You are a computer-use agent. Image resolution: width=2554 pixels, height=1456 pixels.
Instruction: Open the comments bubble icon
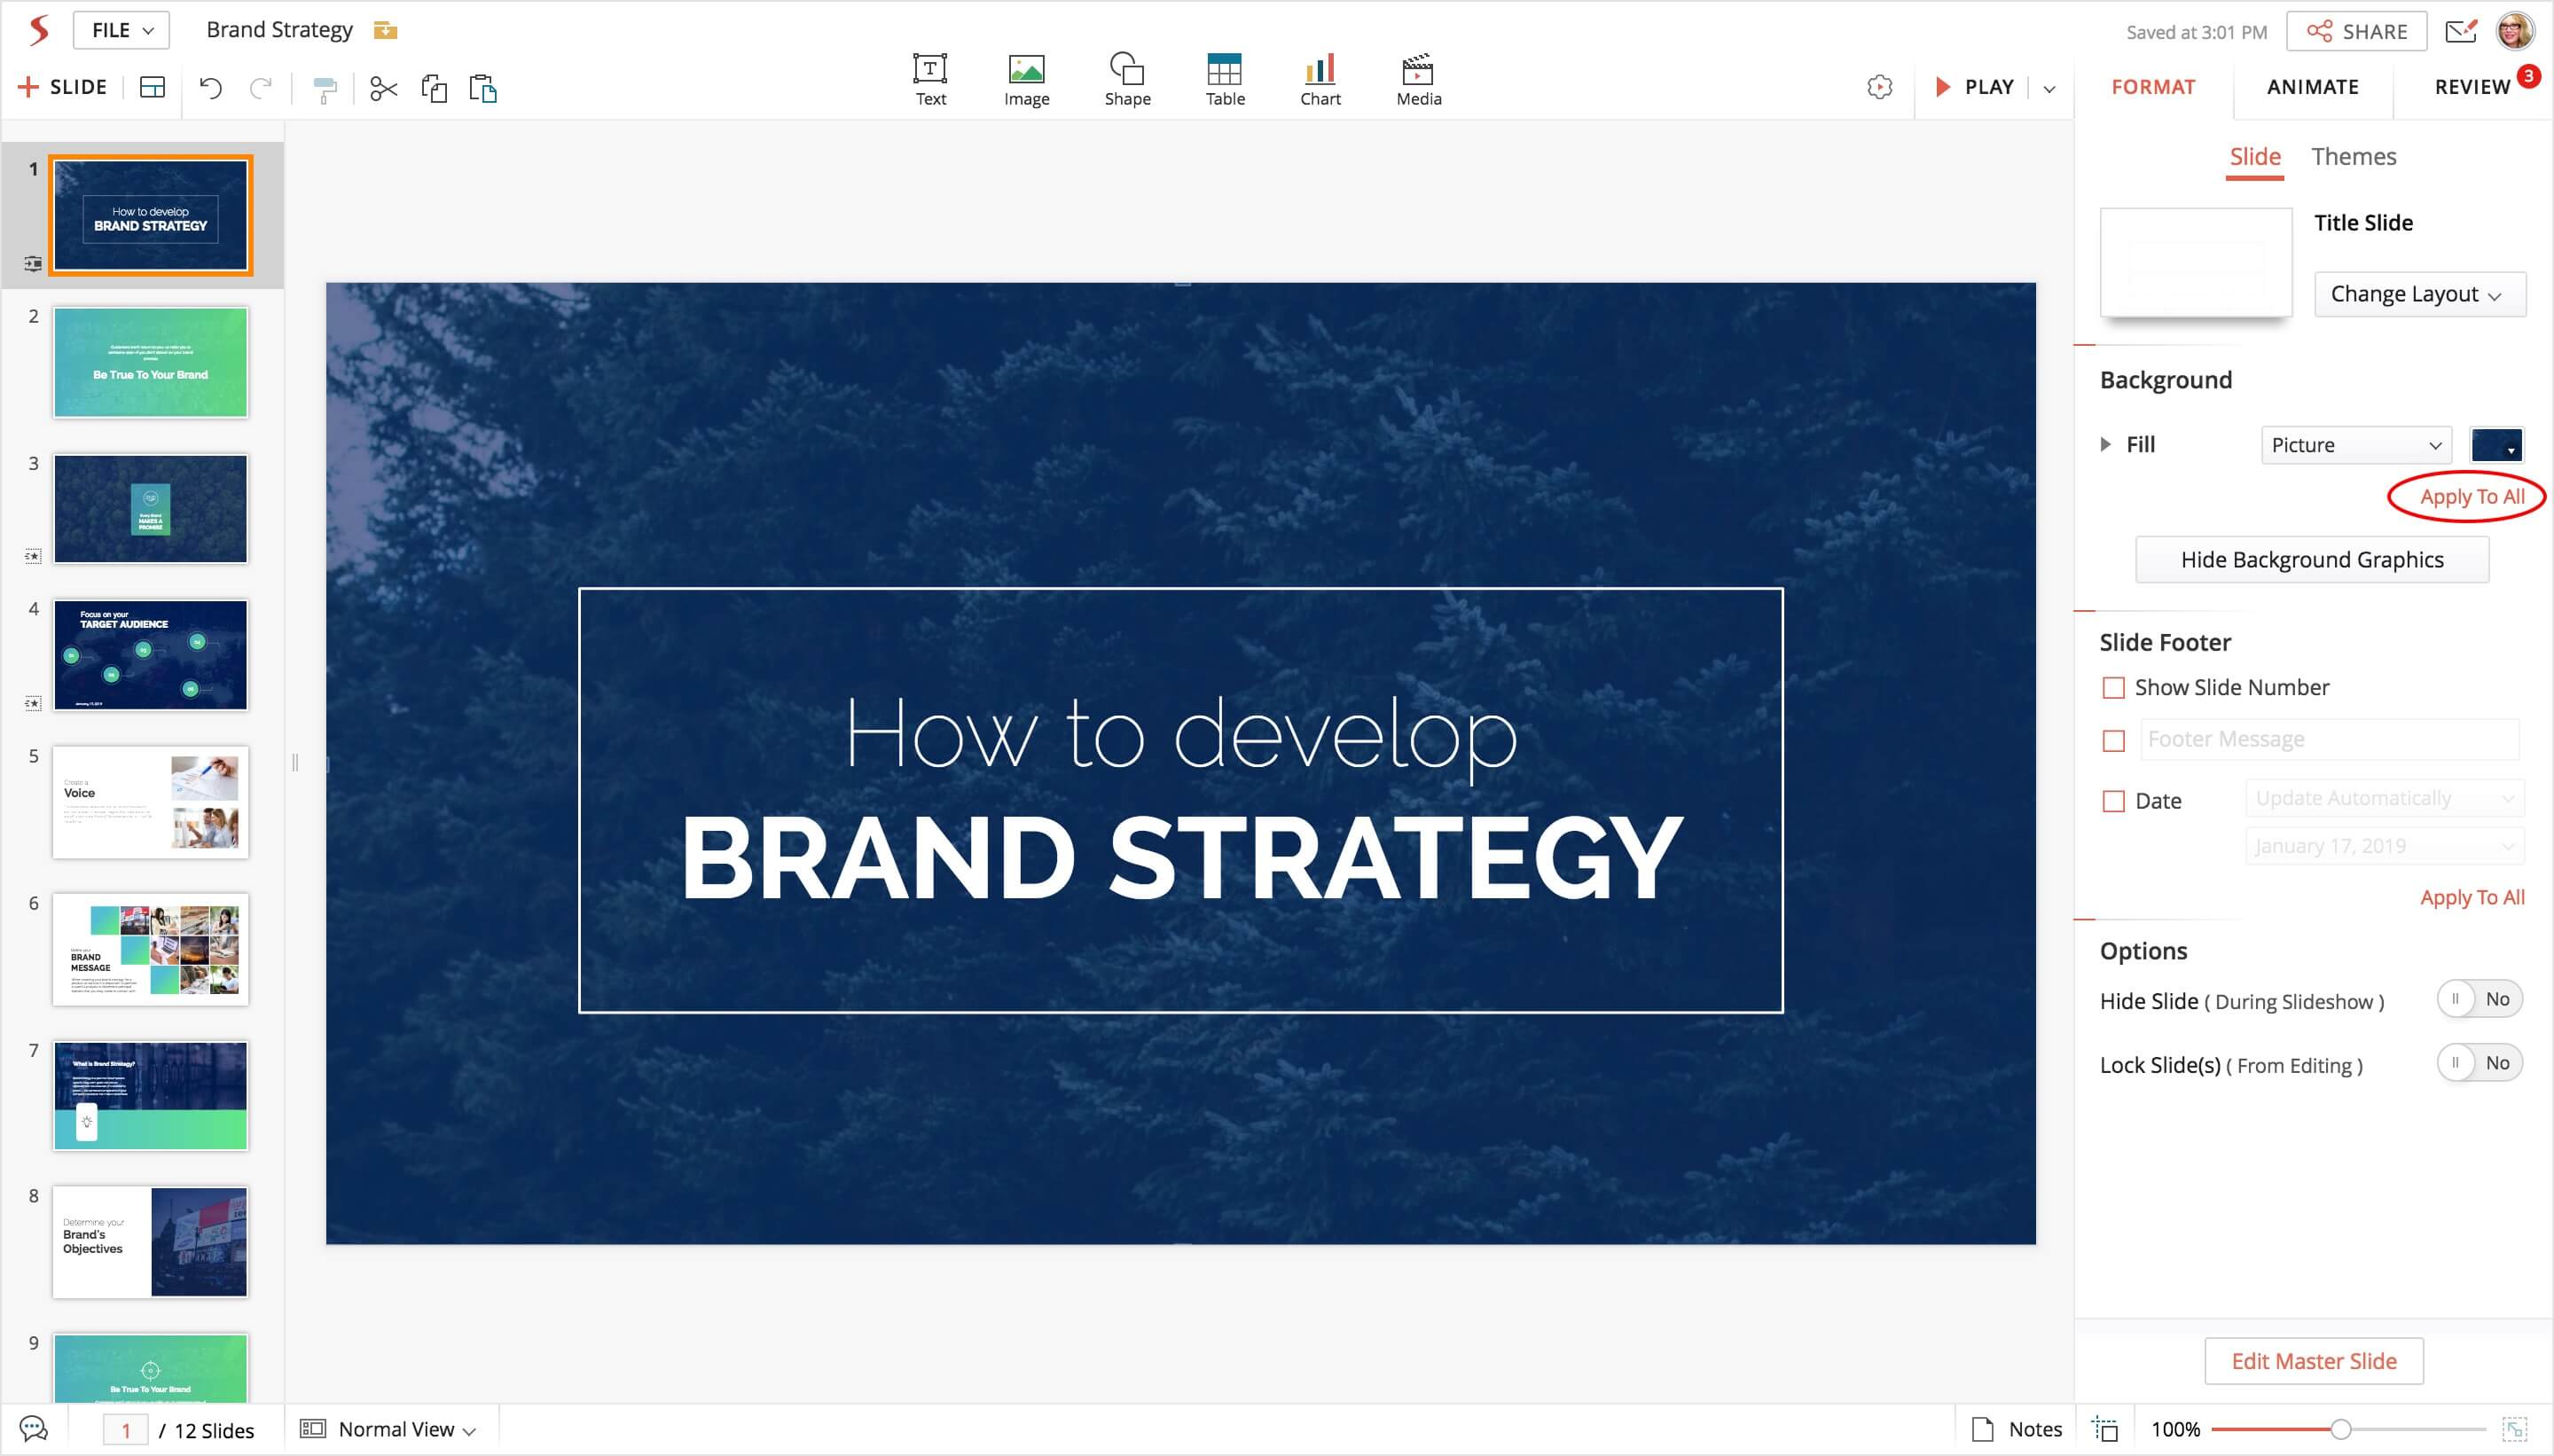(33, 1429)
